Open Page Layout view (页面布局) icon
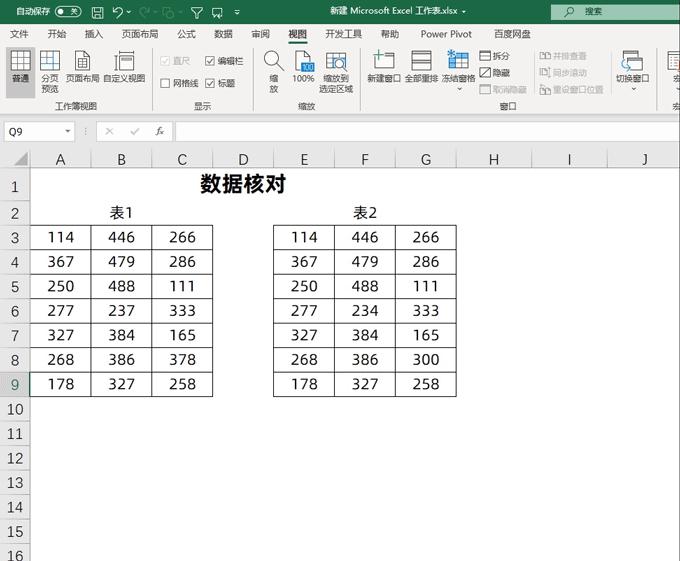The width and height of the screenshot is (680, 561). point(82,66)
